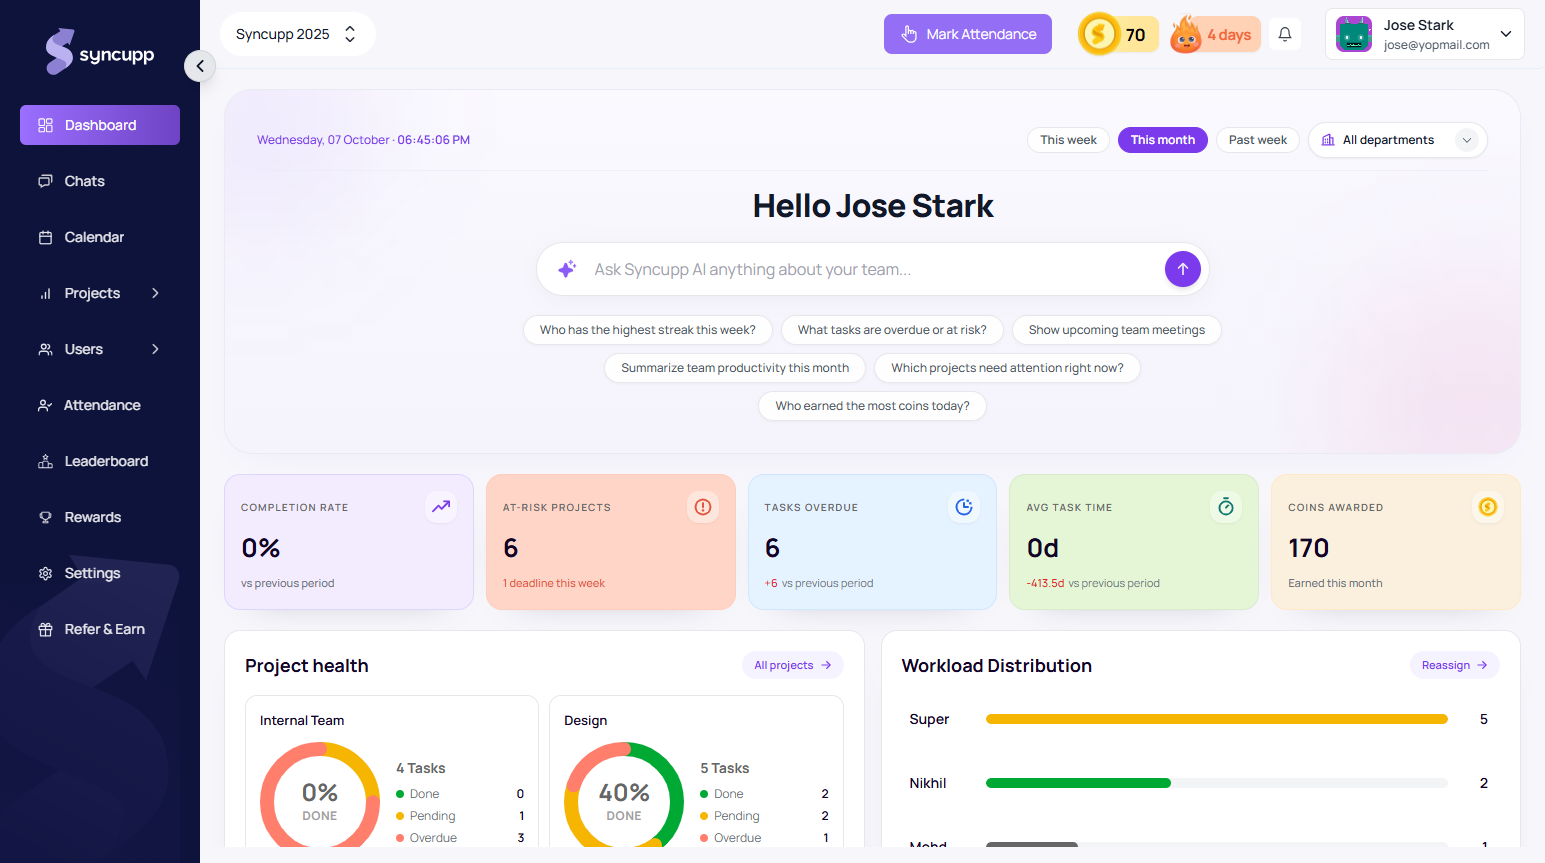Viewport: 1545px width, 863px height.
Task: Click the All projects link
Action: [x=793, y=665]
